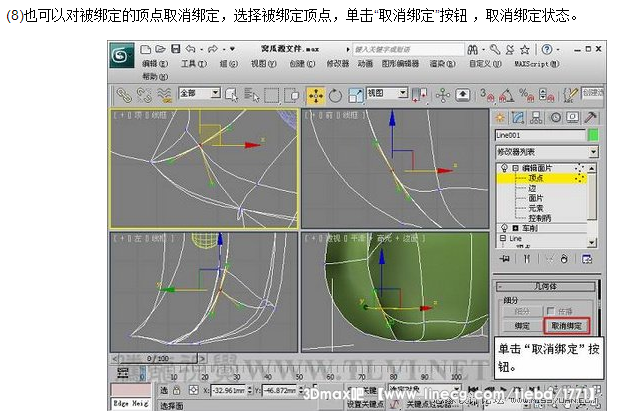
Task: Open the 编辑(E) menu
Action: pos(155,64)
